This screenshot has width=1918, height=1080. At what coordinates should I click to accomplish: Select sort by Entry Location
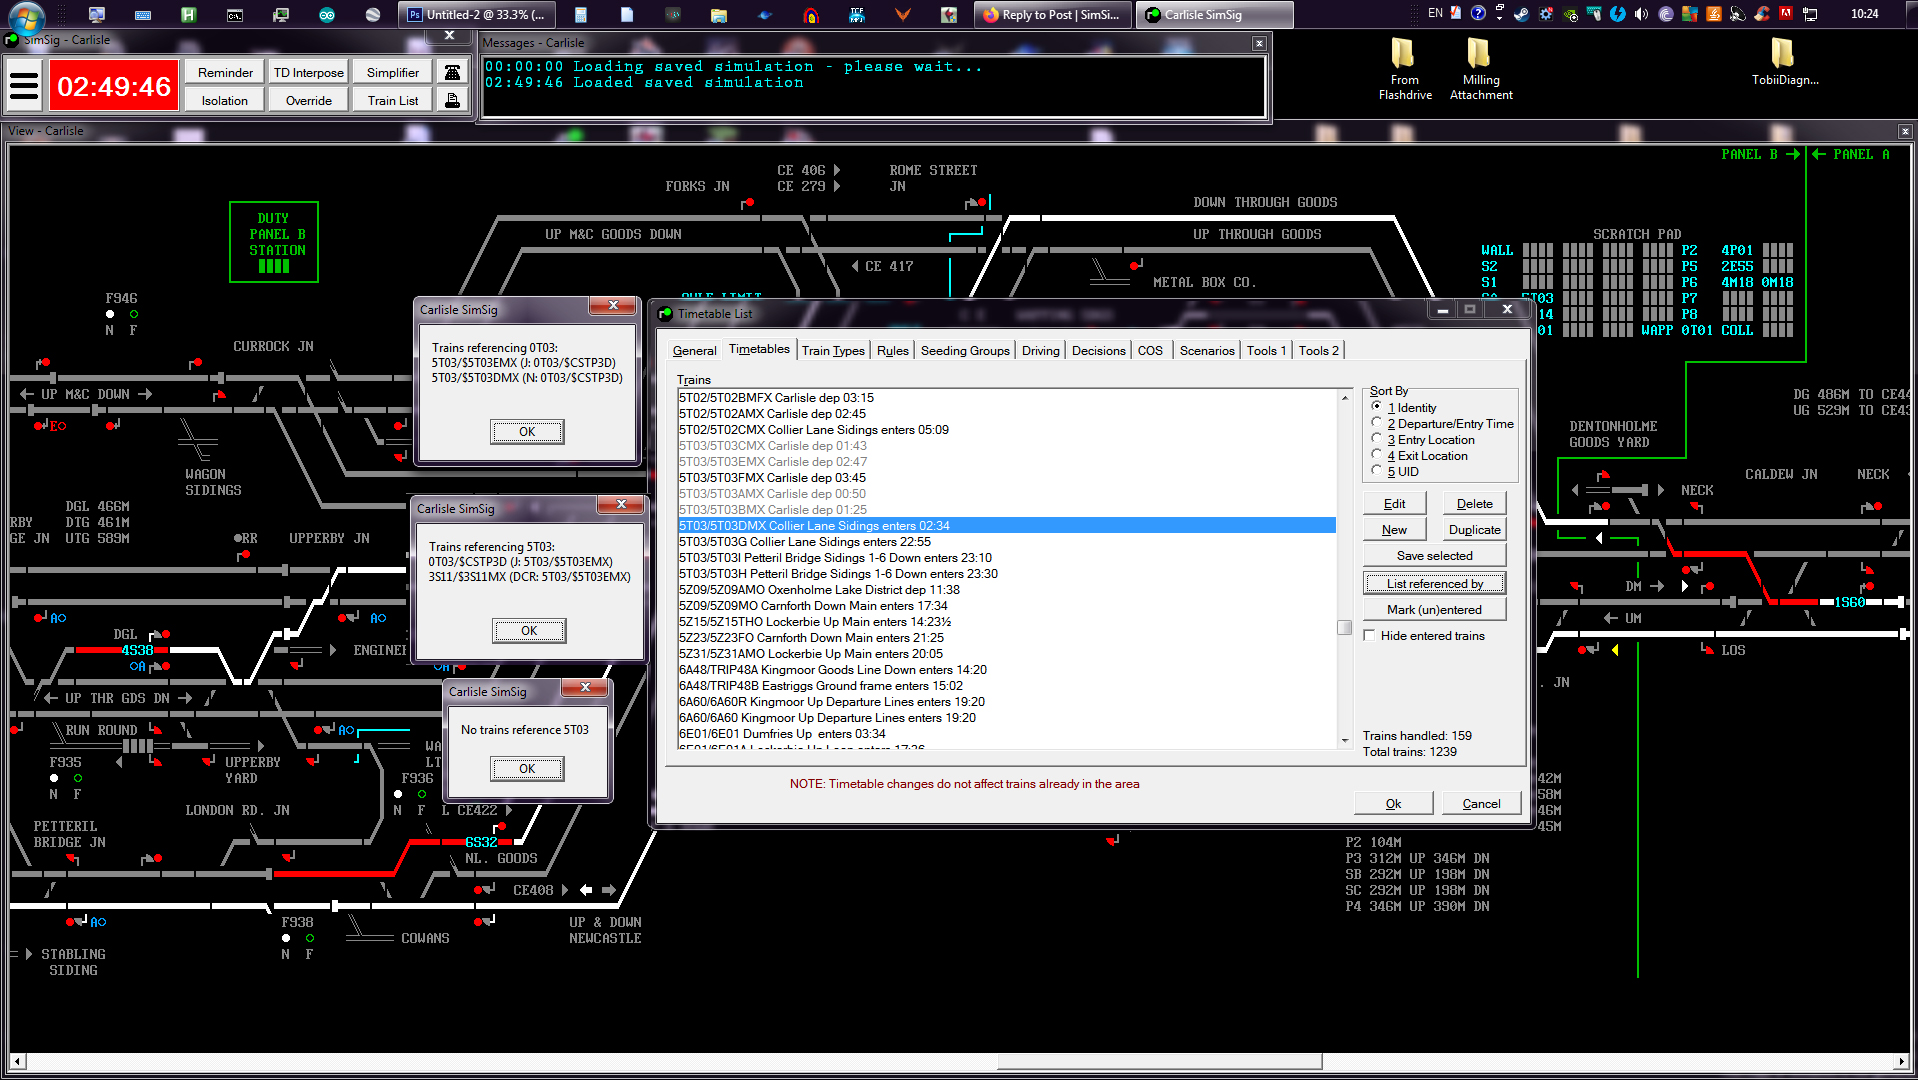tap(1377, 439)
